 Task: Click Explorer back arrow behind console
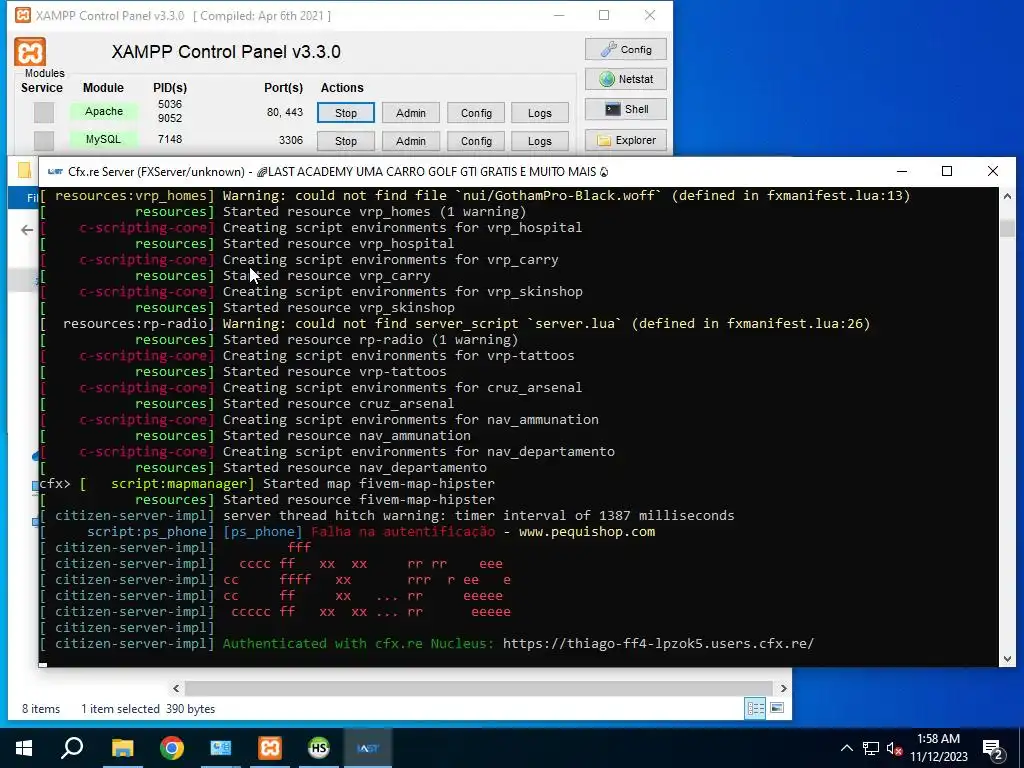[x=27, y=230]
